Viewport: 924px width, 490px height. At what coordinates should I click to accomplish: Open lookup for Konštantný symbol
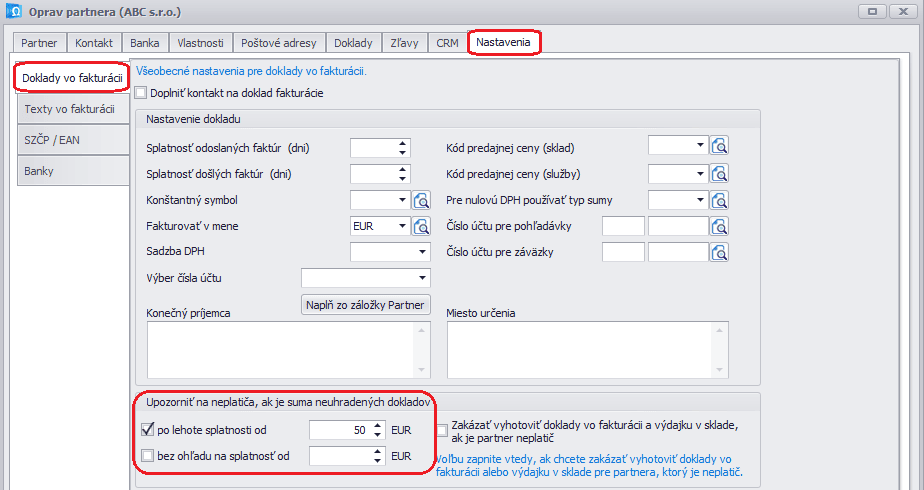(421, 200)
